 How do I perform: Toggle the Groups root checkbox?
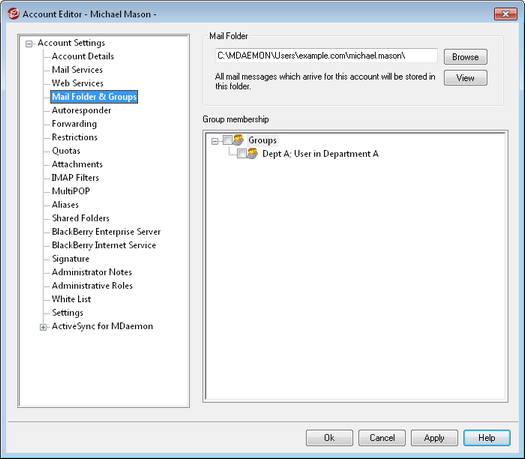pos(227,140)
